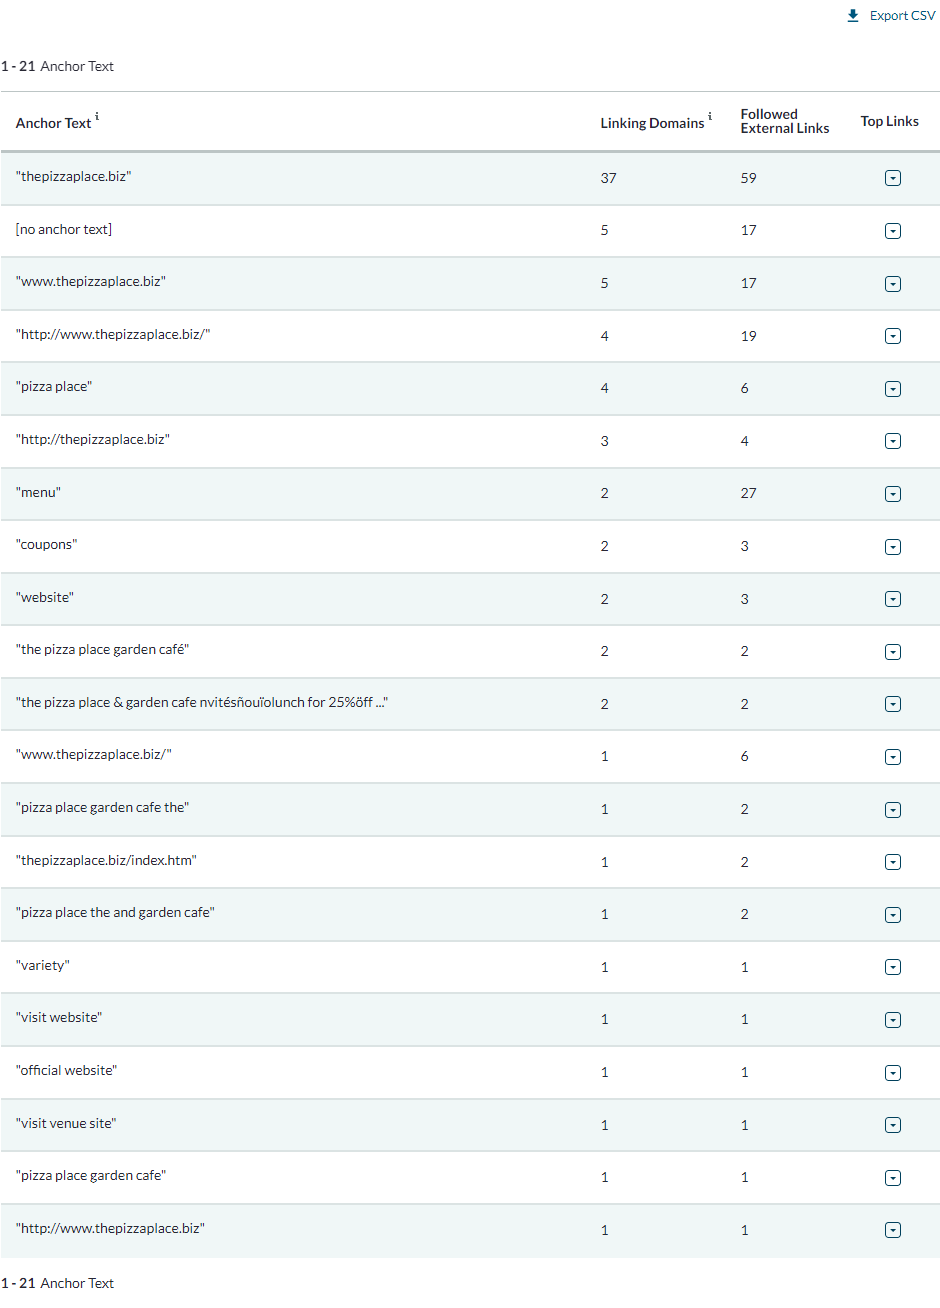Expand top links for "visit venue site" row
Image resolution: width=940 pixels, height=1308 pixels.
click(x=893, y=1125)
